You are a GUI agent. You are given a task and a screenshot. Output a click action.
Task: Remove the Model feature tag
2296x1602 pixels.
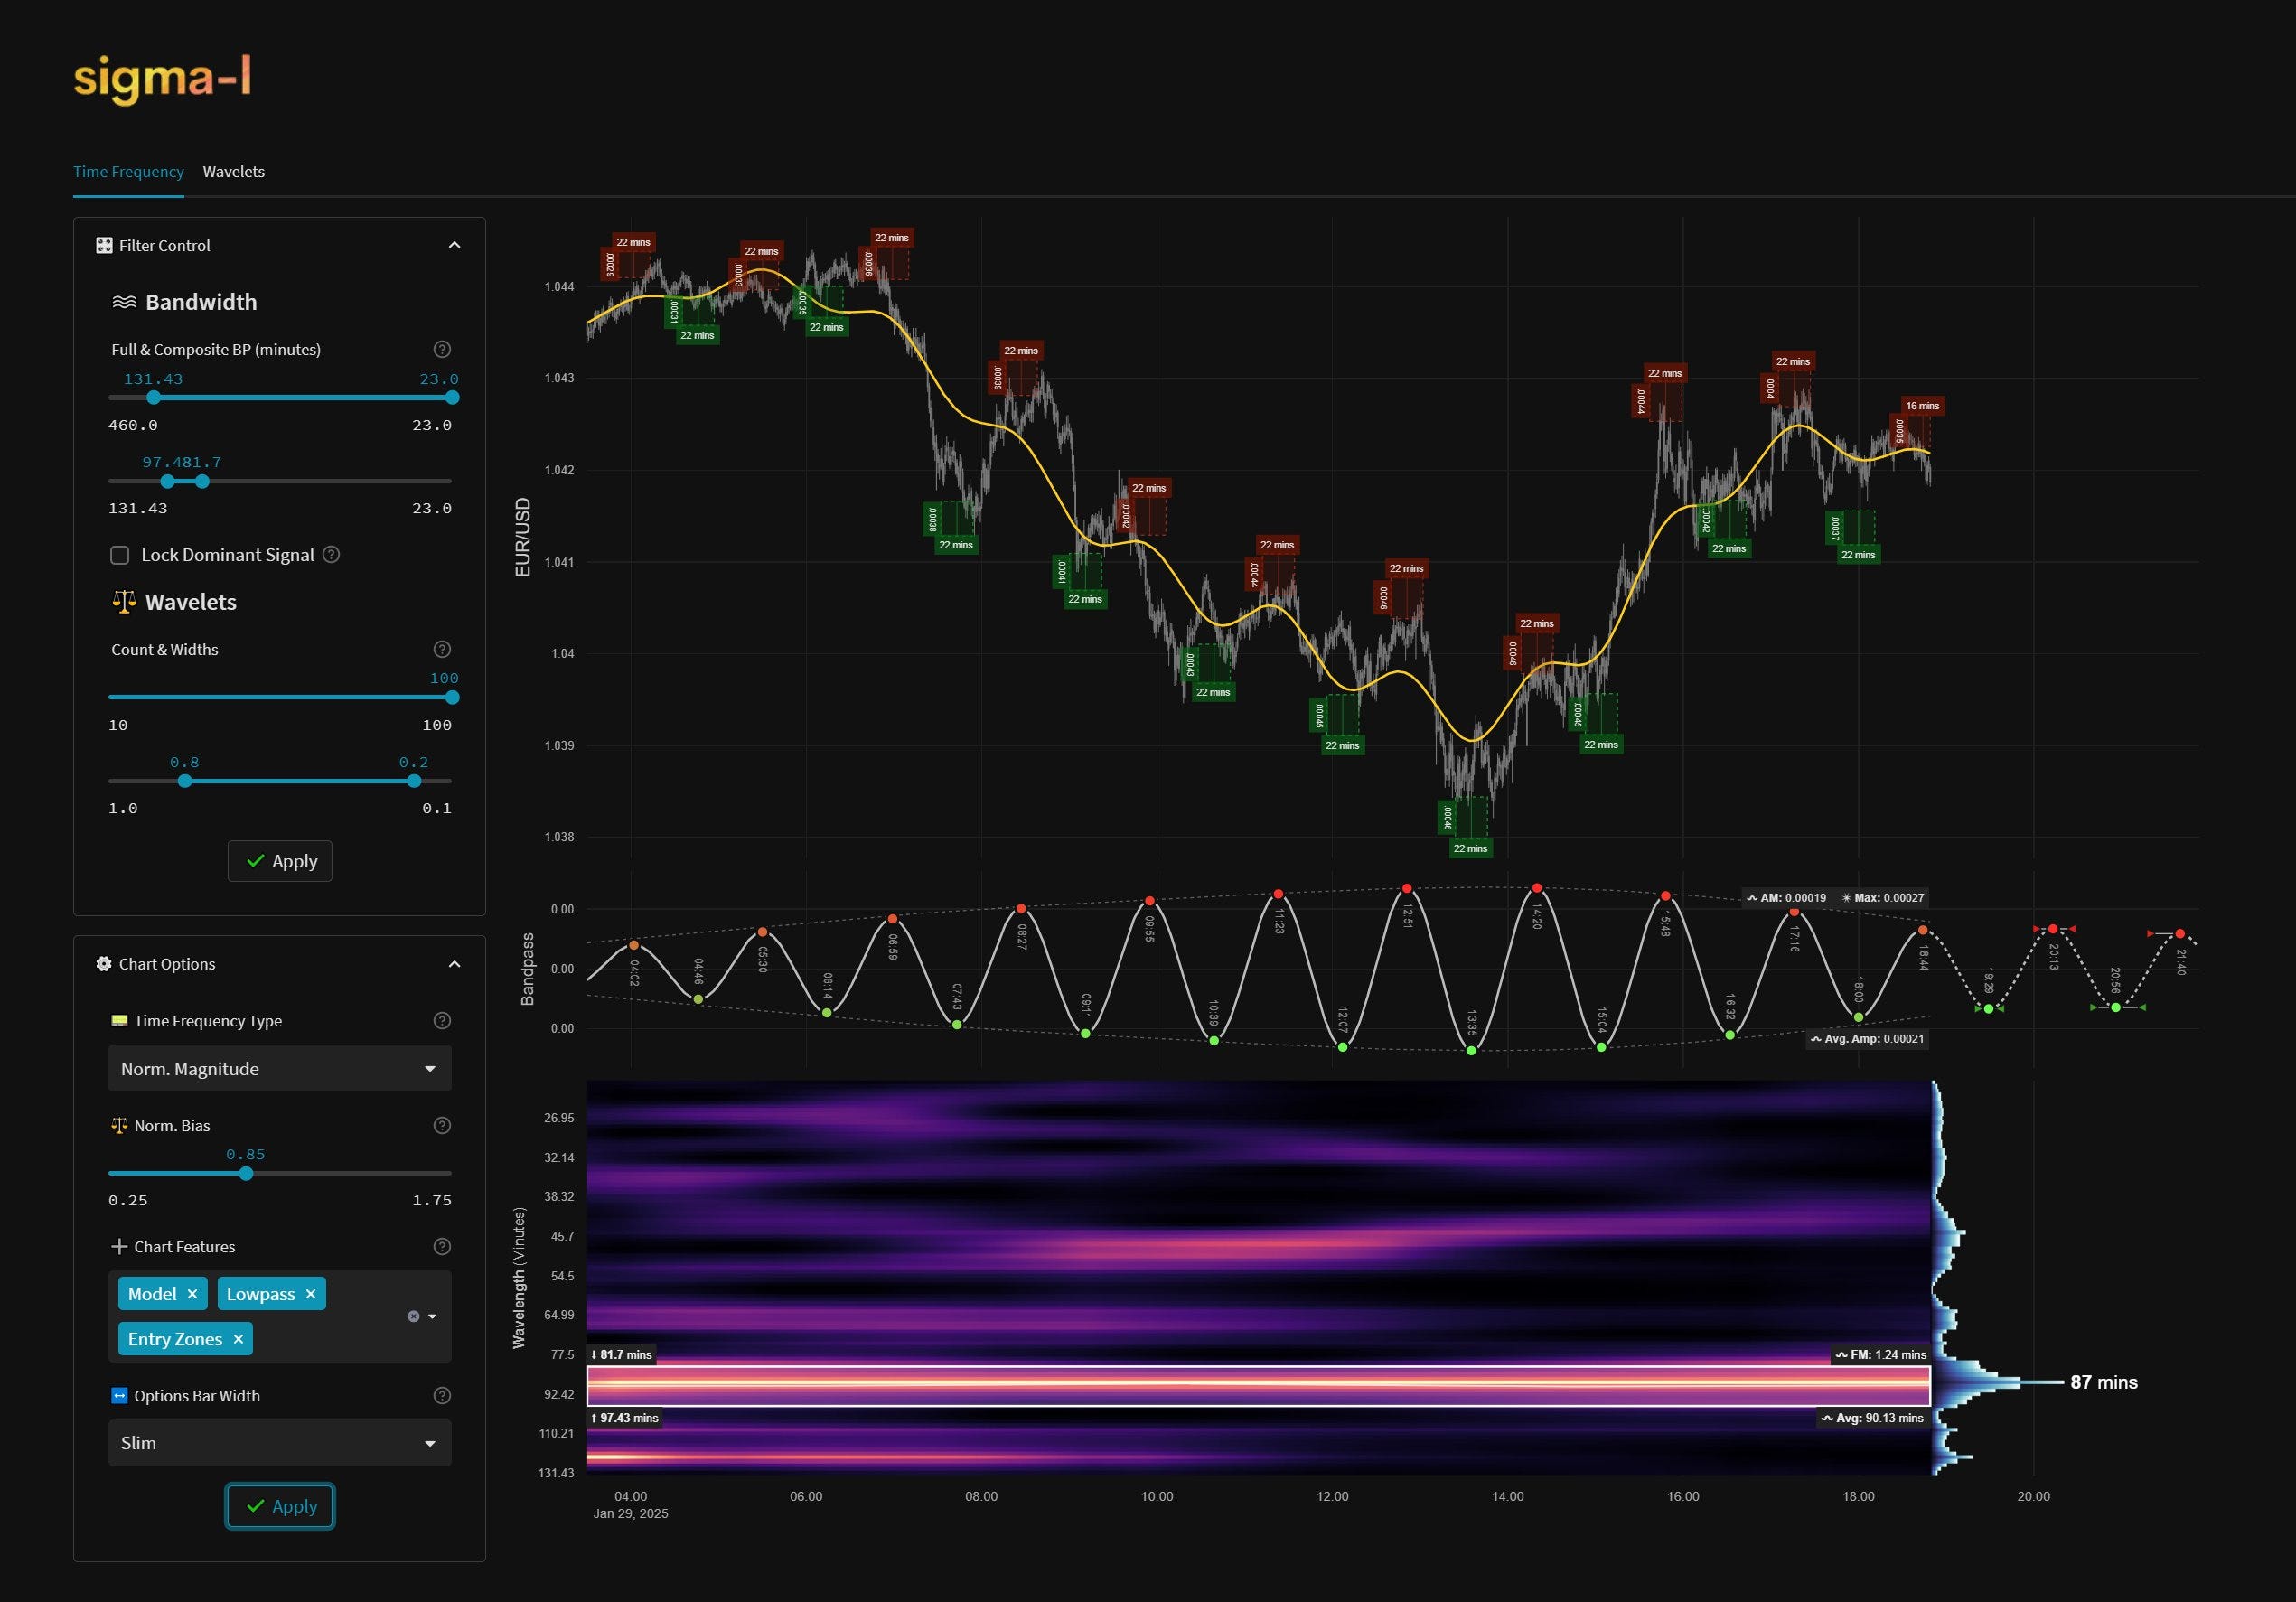point(192,1294)
